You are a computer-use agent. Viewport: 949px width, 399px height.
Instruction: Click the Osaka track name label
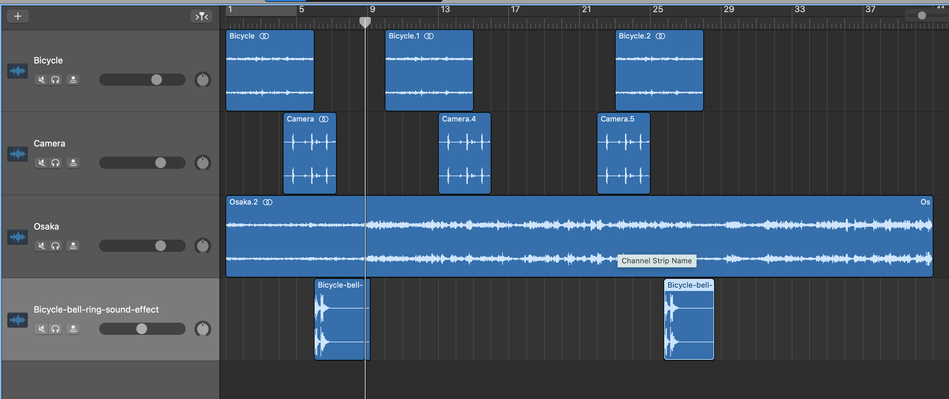(x=47, y=226)
